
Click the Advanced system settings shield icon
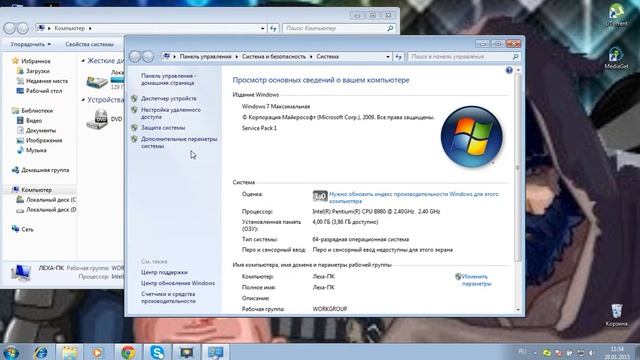coord(134,139)
